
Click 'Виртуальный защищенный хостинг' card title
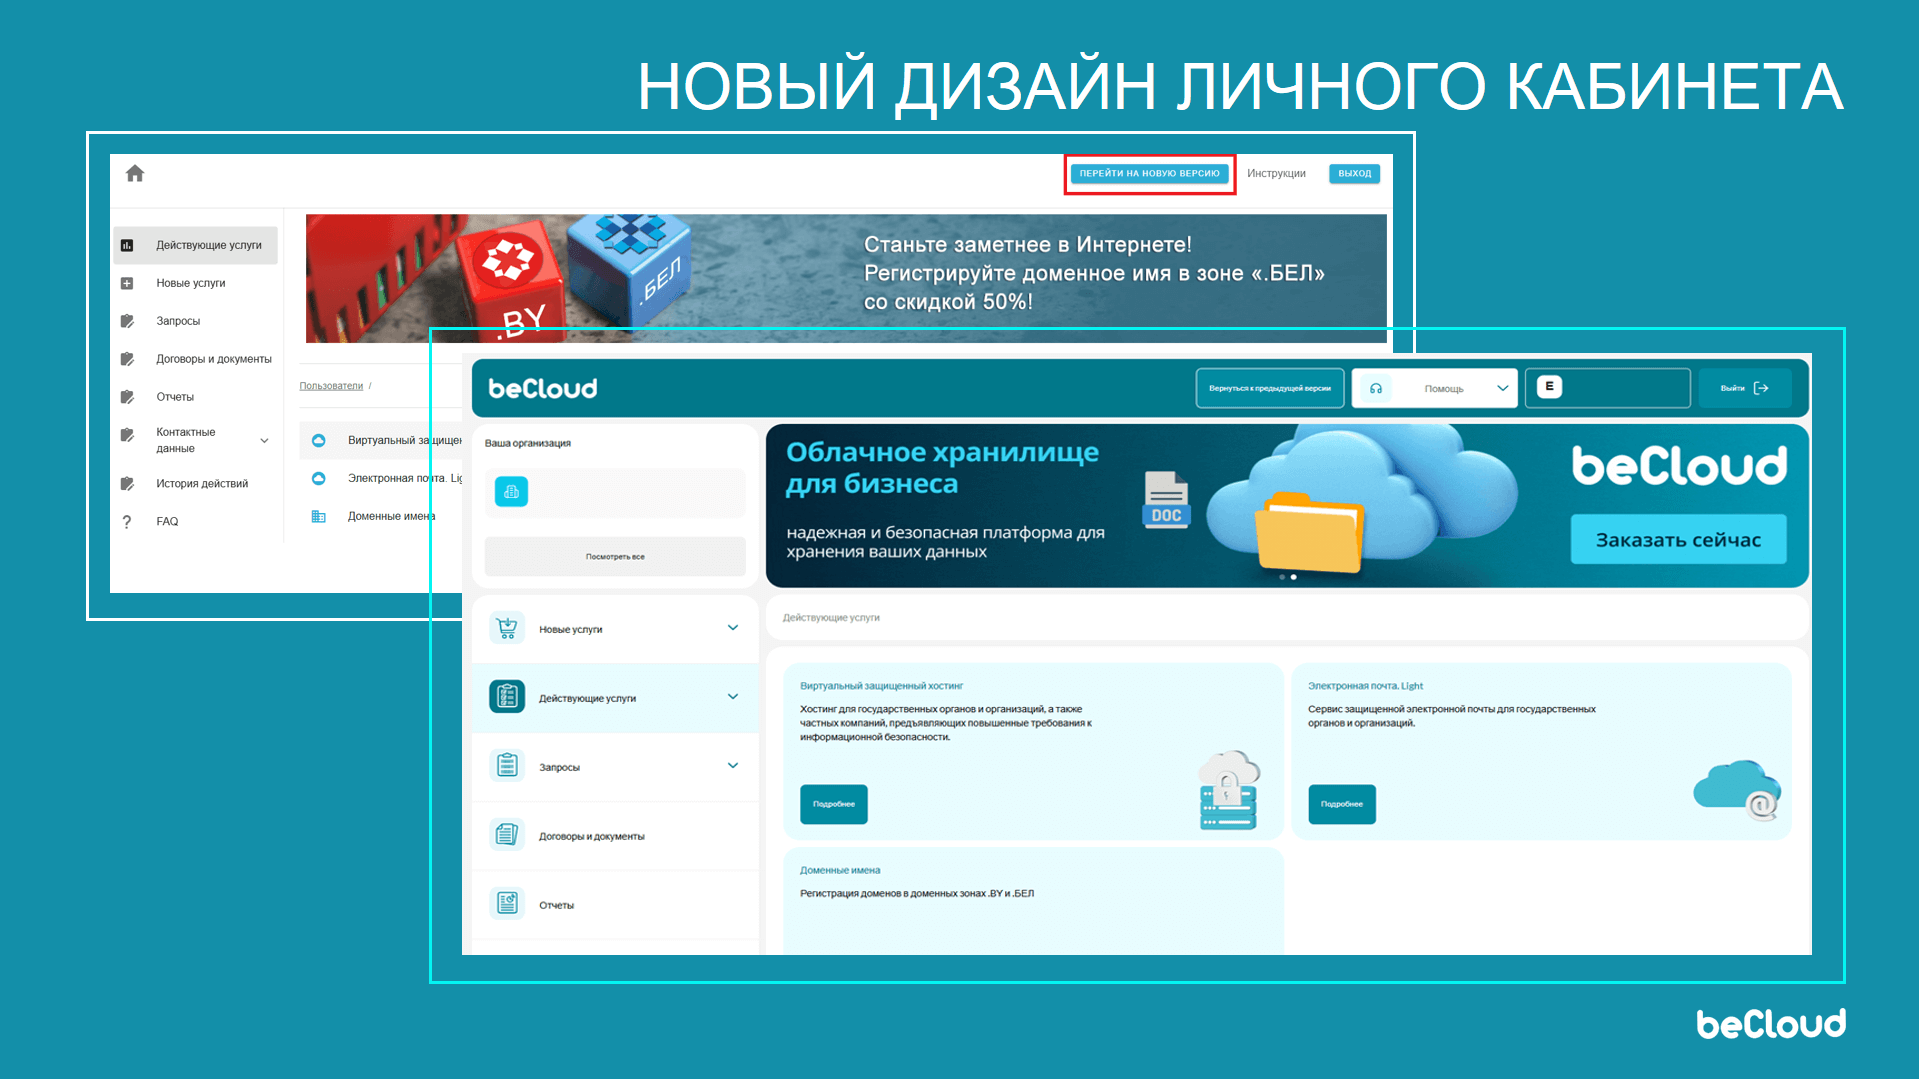881,686
